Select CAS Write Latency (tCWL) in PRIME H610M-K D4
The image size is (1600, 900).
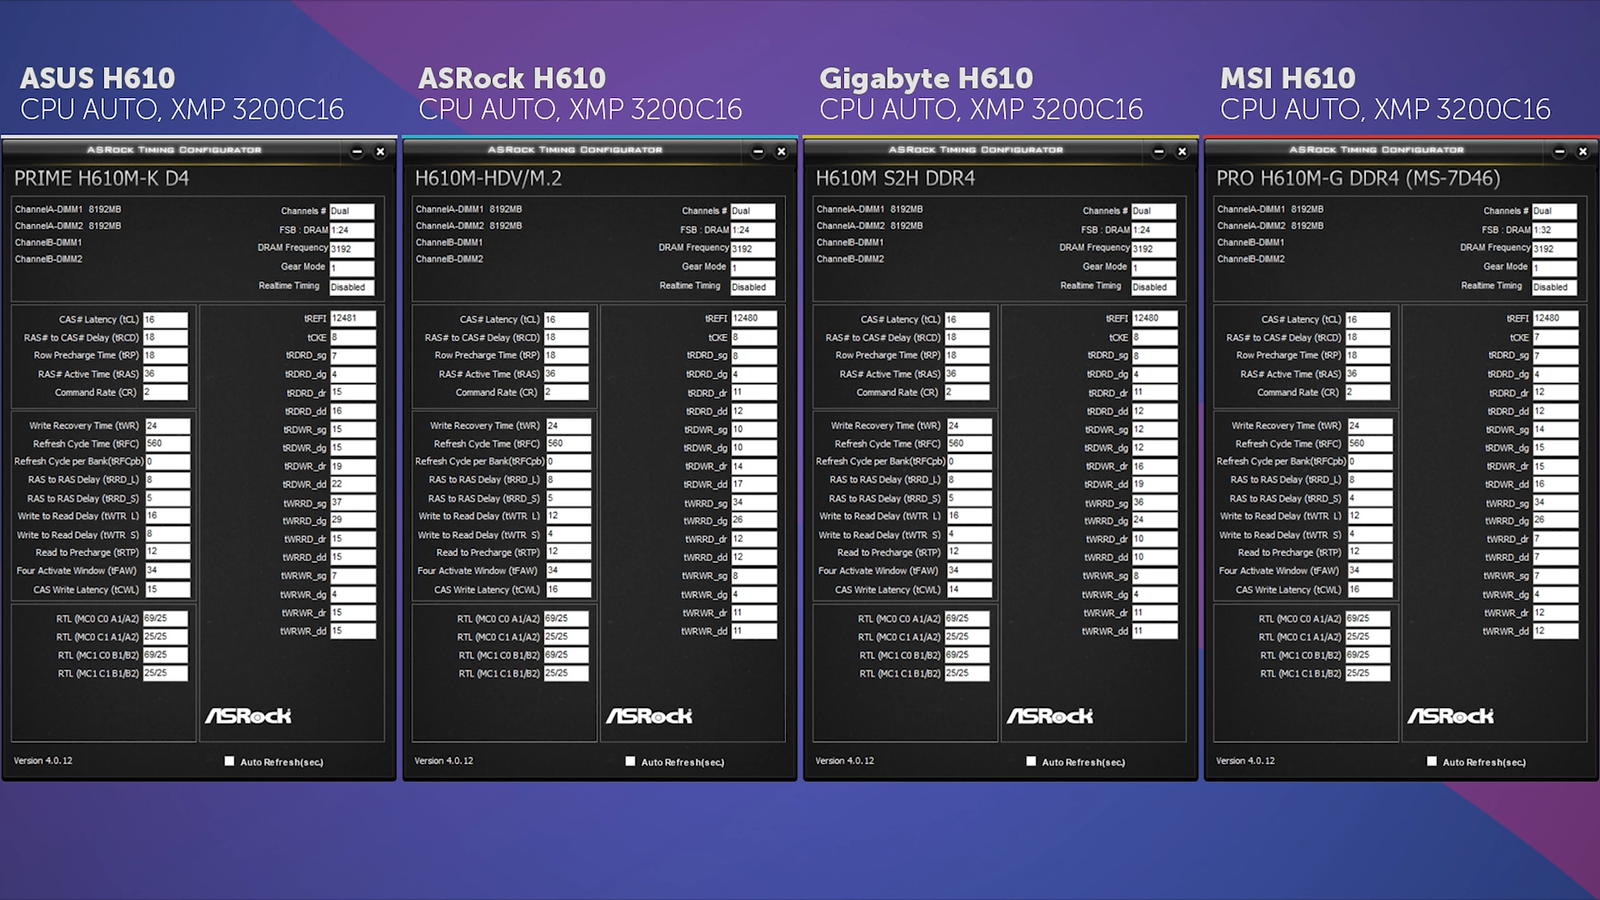pyautogui.click(x=167, y=590)
